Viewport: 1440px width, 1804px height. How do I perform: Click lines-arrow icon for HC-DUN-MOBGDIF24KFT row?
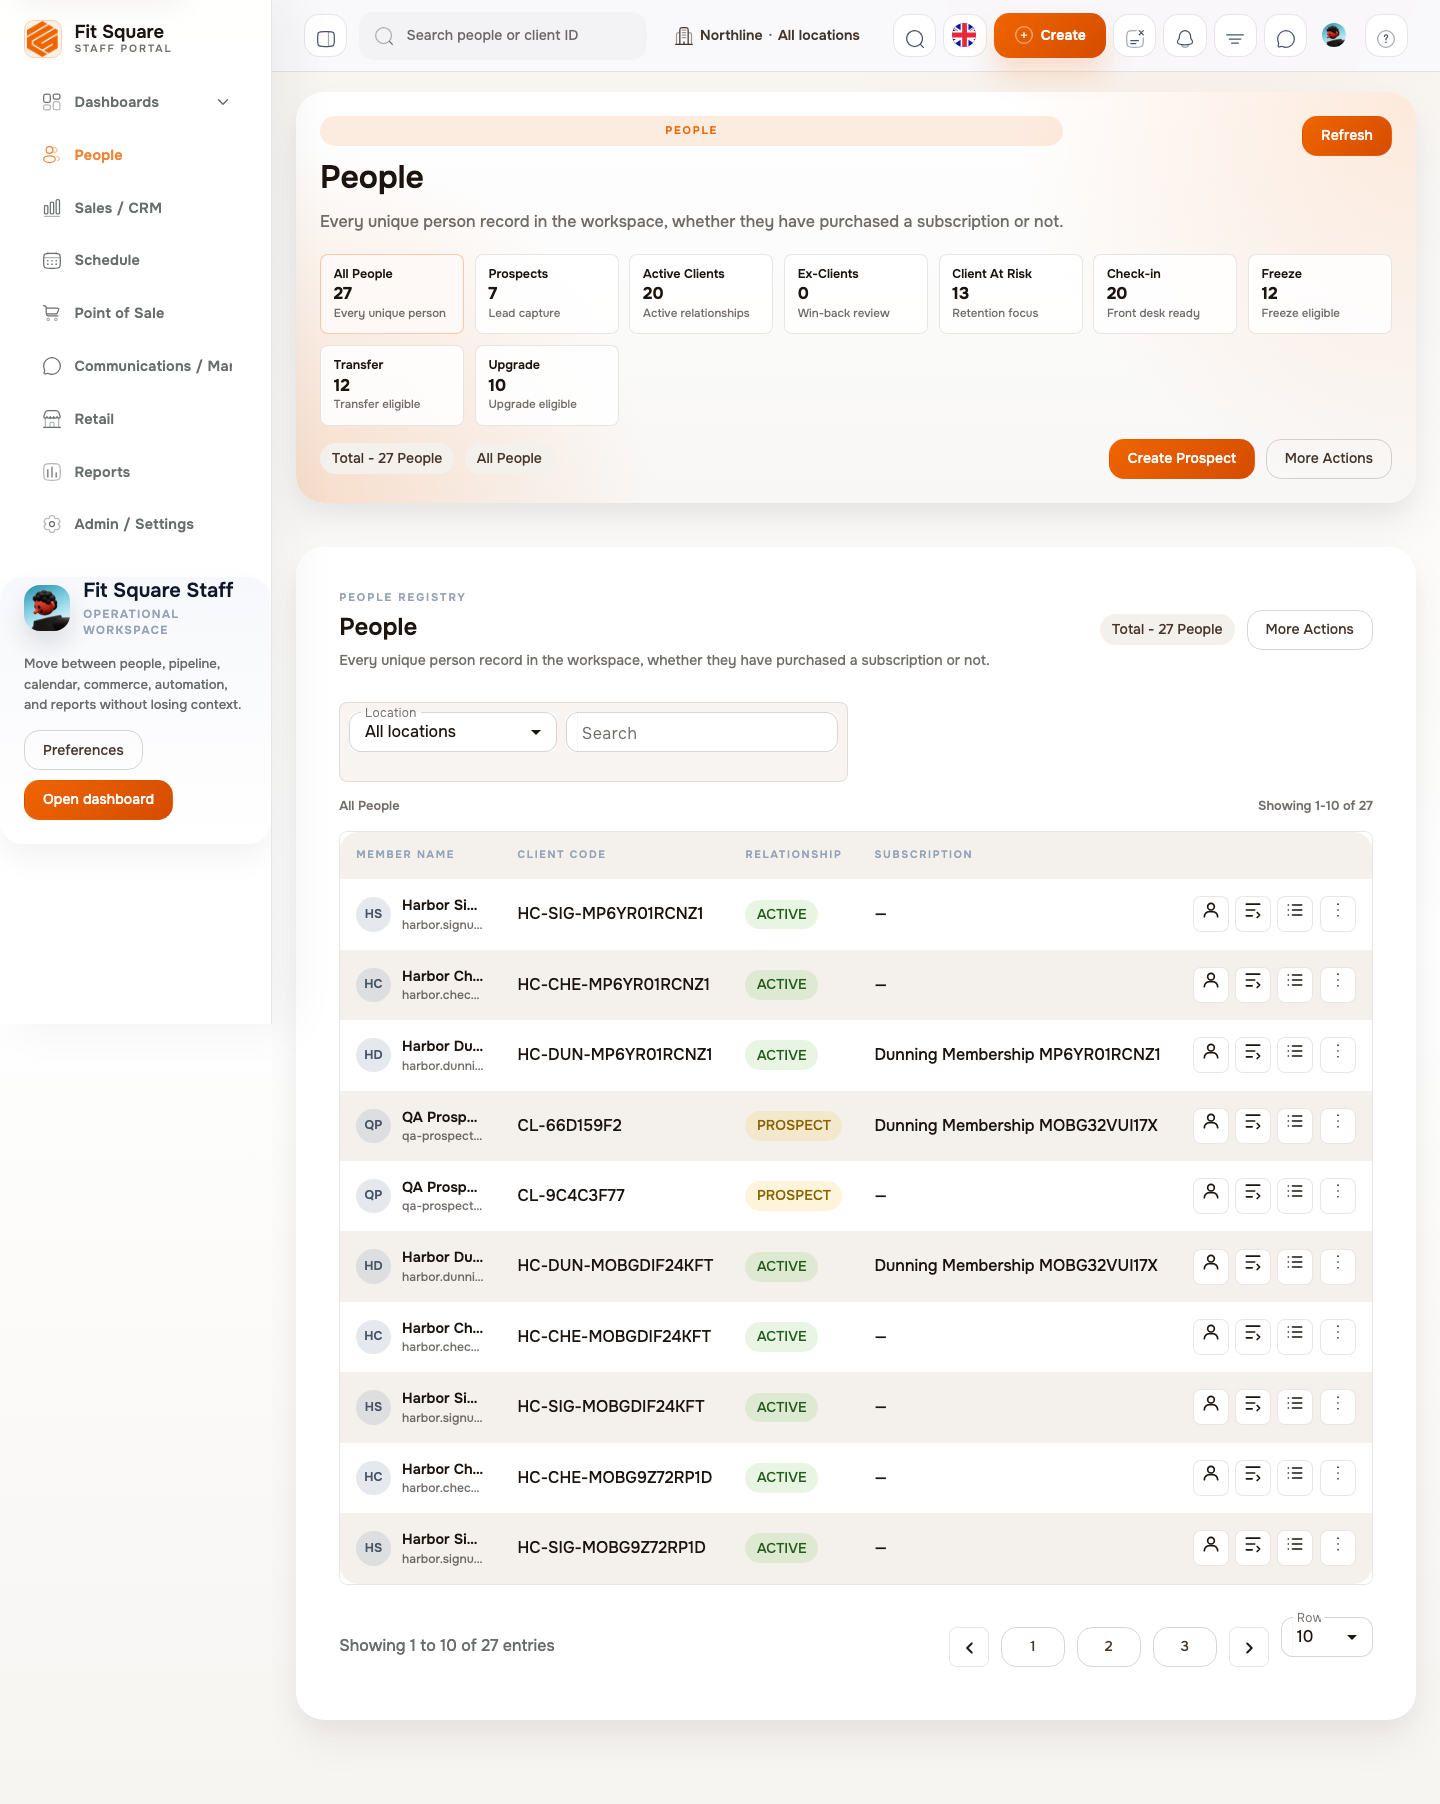coord(1253,1265)
